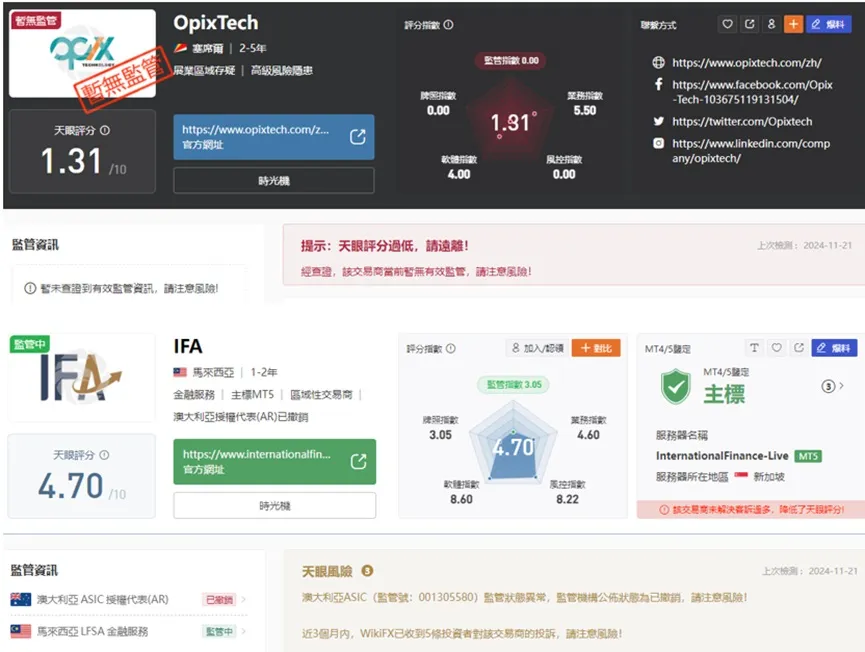Screen dimensions: 865x652
Task: Click the Twitter bird icon in contact list
Action: [x=659, y=121]
